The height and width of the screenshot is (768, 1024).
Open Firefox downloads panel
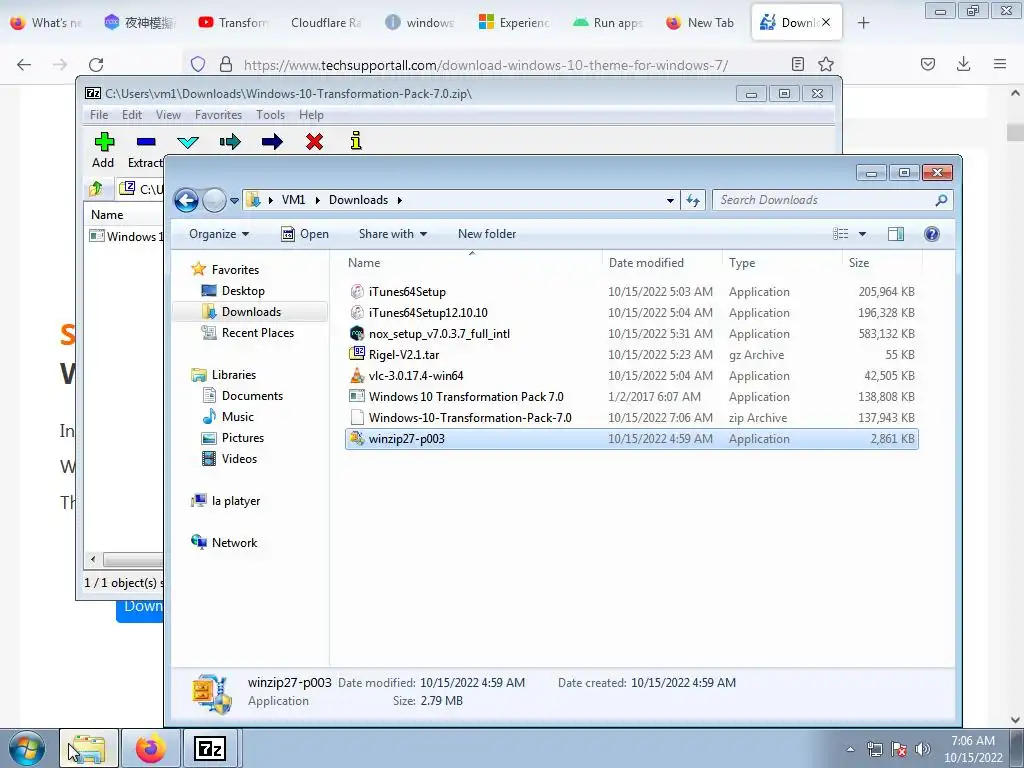click(x=963, y=64)
